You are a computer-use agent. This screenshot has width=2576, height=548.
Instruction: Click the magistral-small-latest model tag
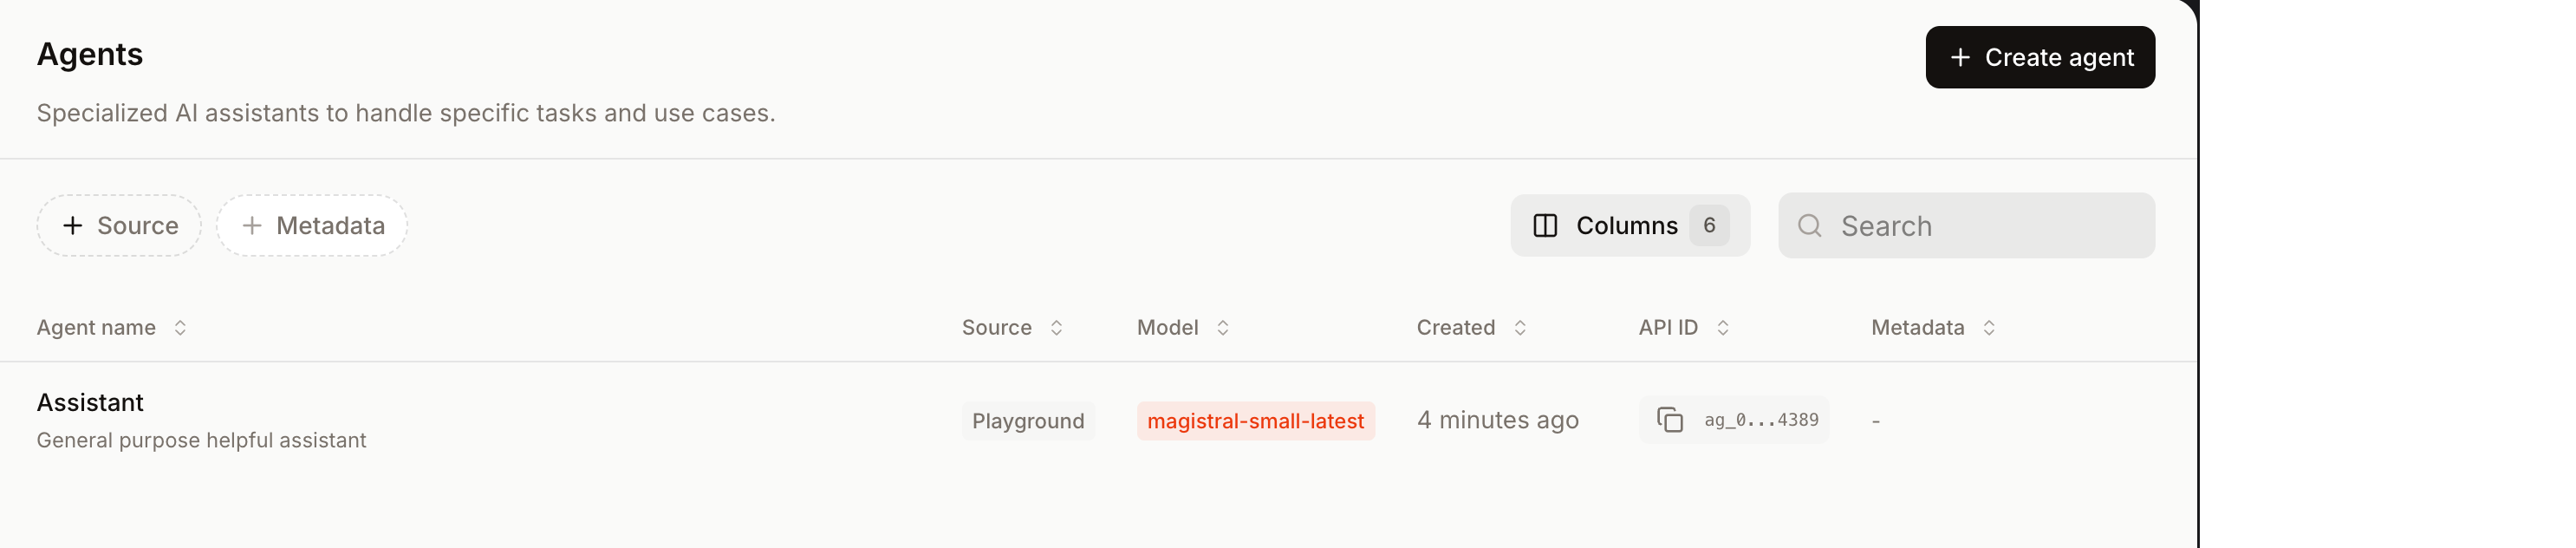pyautogui.click(x=1255, y=421)
